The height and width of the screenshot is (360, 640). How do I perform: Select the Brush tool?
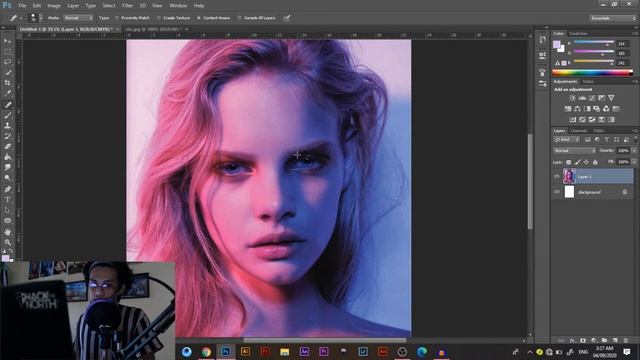[x=7, y=116]
